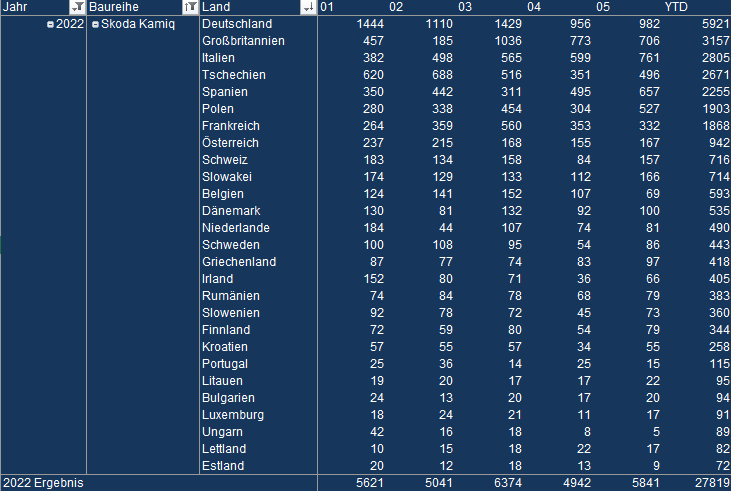Click the Spanien row label

pos(225,92)
